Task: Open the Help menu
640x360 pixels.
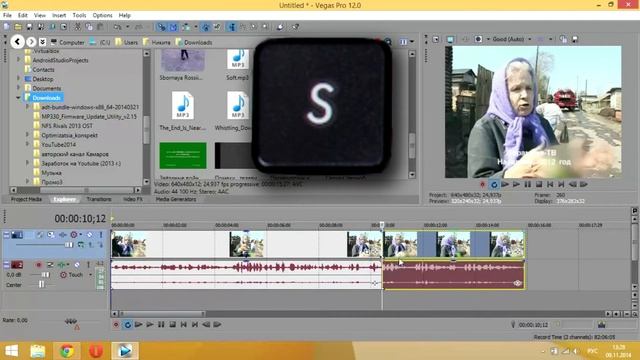Action: (x=124, y=16)
